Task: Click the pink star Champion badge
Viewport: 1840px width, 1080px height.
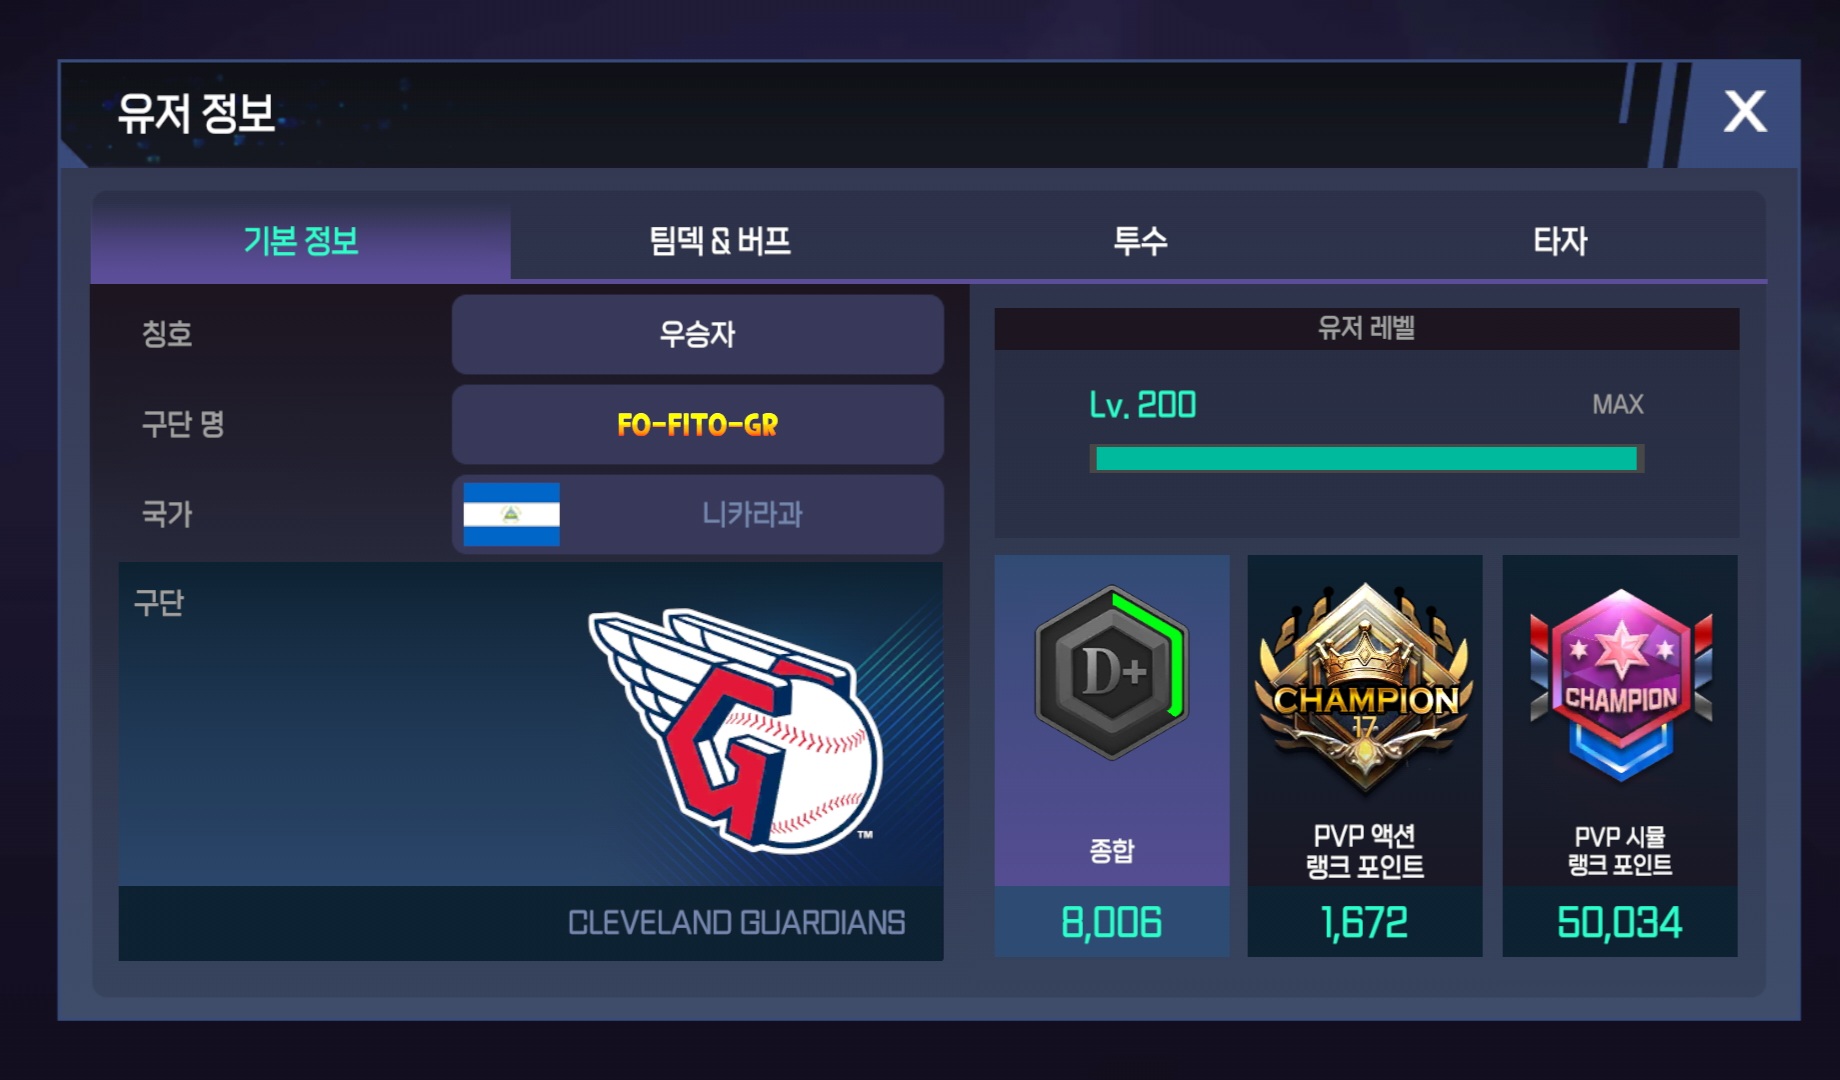Action: pos(1620,686)
